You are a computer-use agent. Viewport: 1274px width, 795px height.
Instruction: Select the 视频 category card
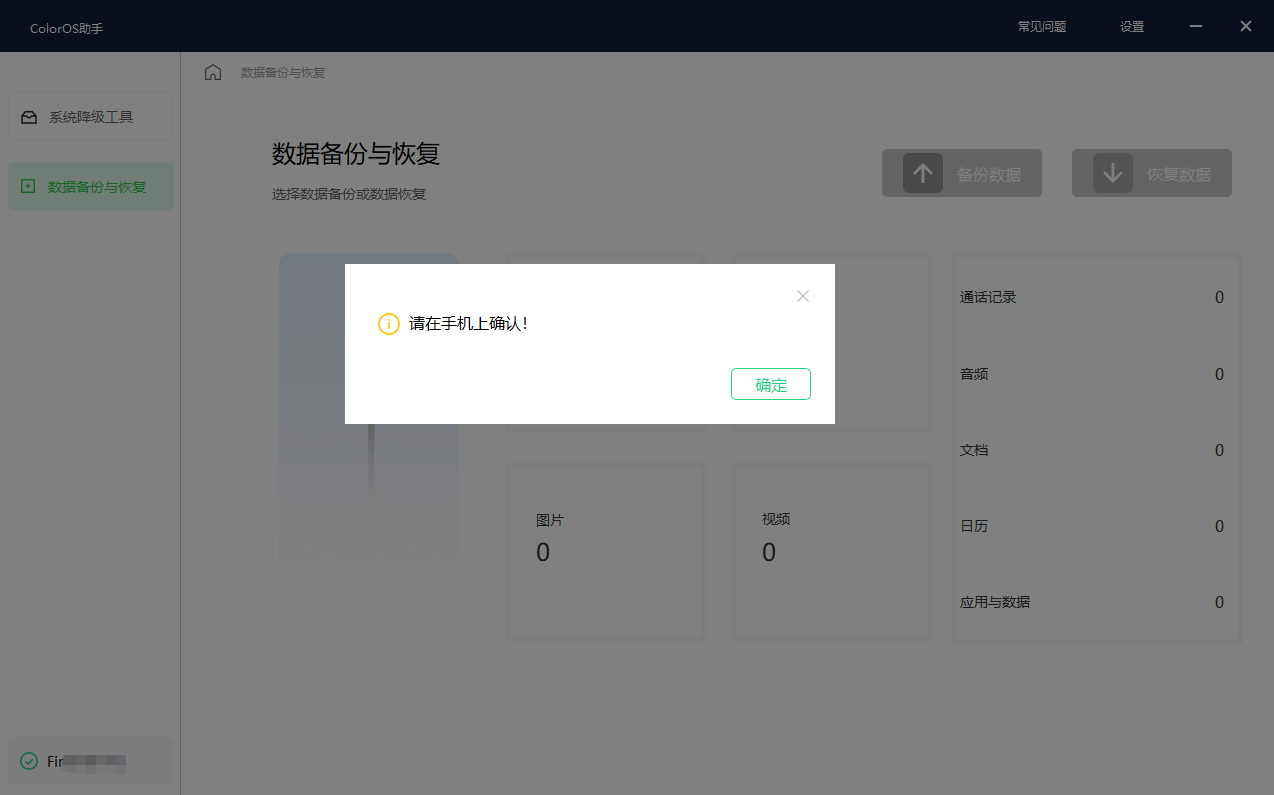[831, 551]
